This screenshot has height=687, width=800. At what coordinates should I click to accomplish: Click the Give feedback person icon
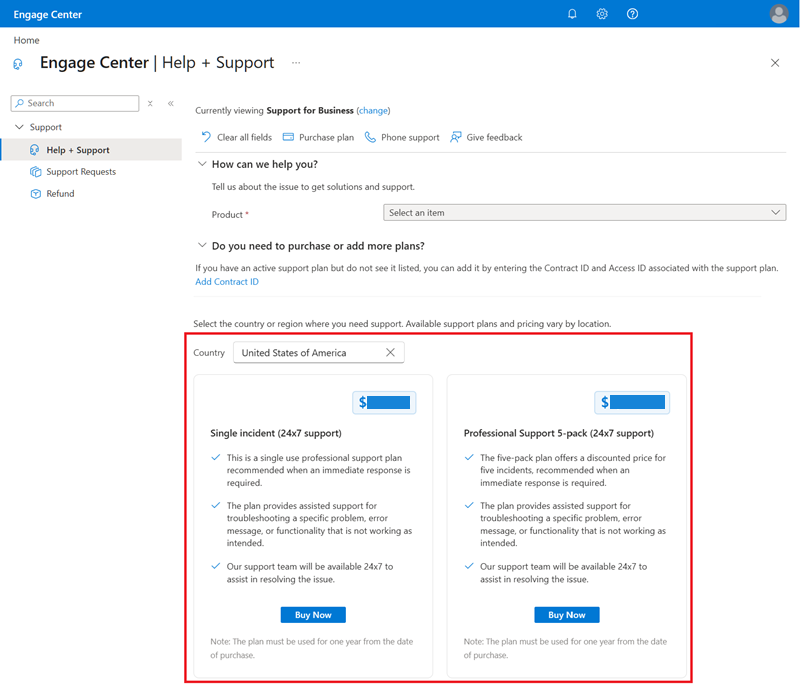point(456,137)
